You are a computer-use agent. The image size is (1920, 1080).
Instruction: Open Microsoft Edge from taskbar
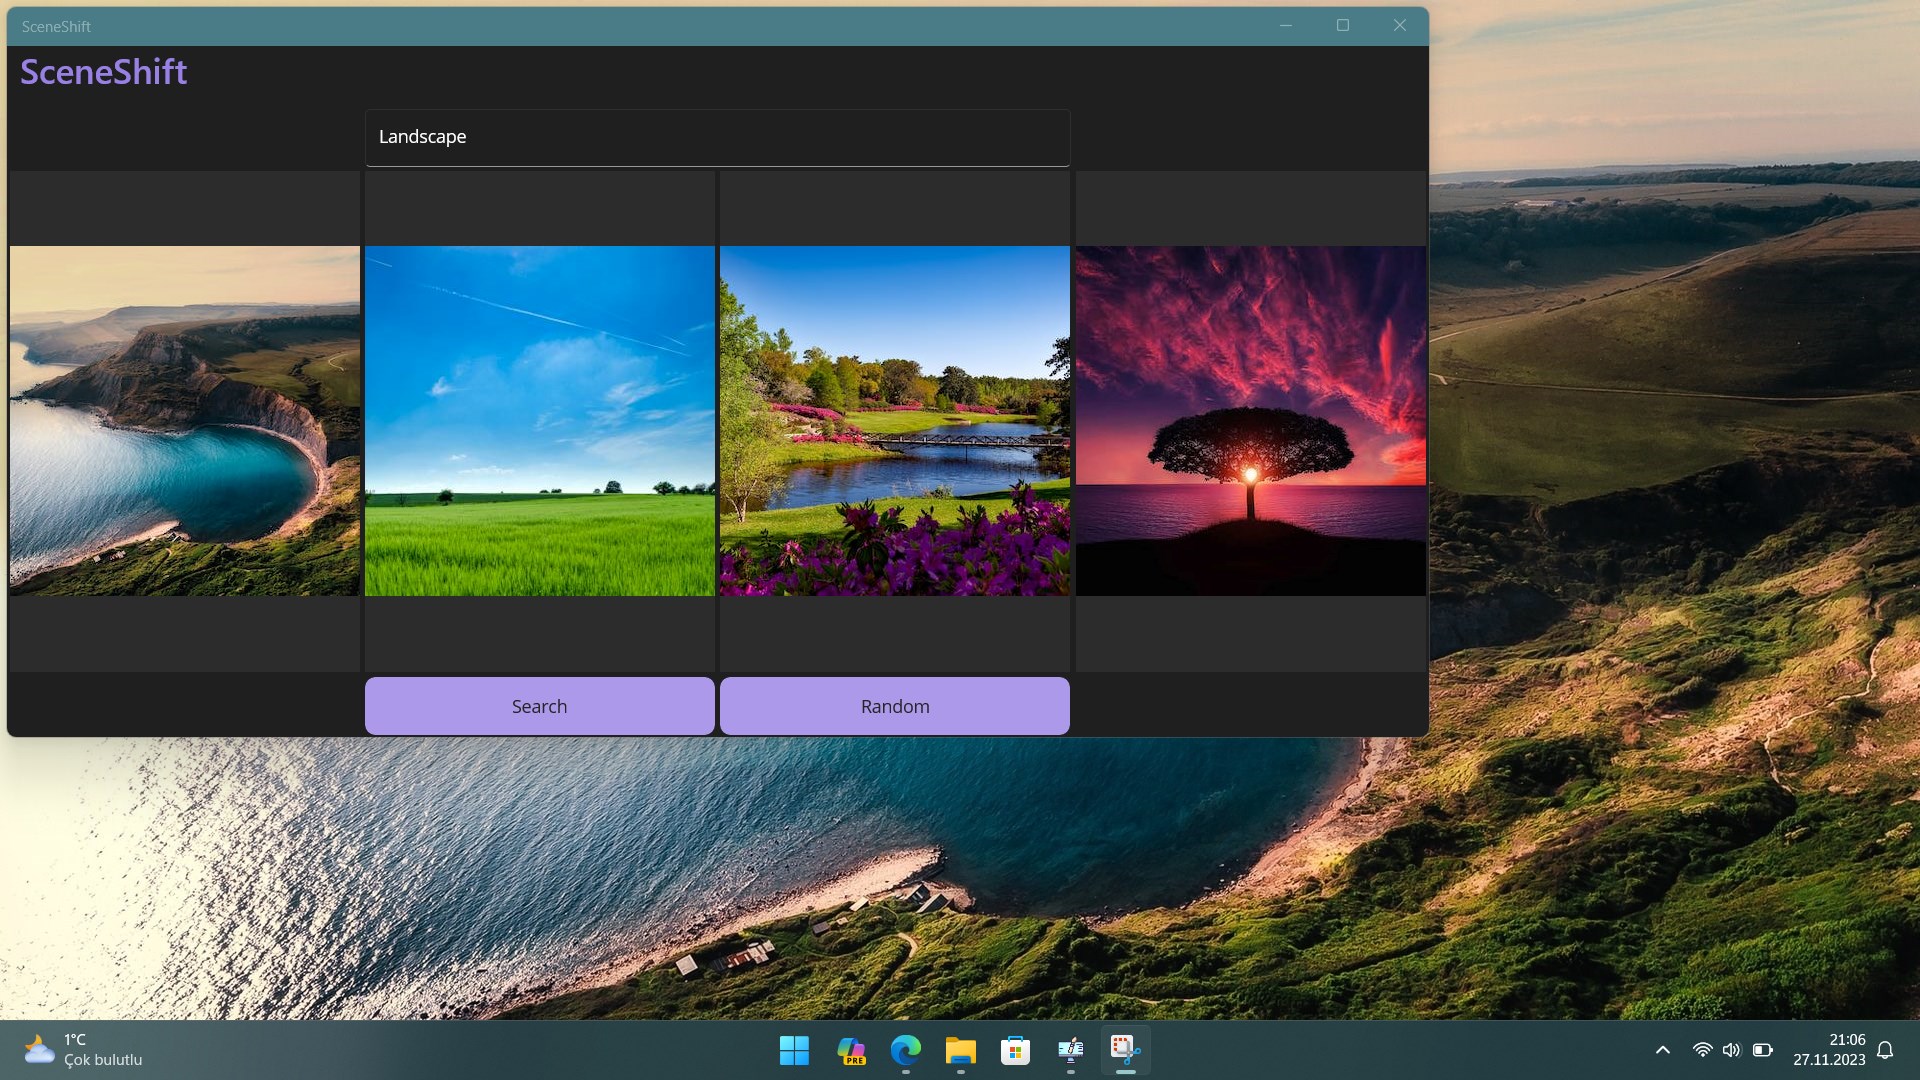tap(906, 1050)
